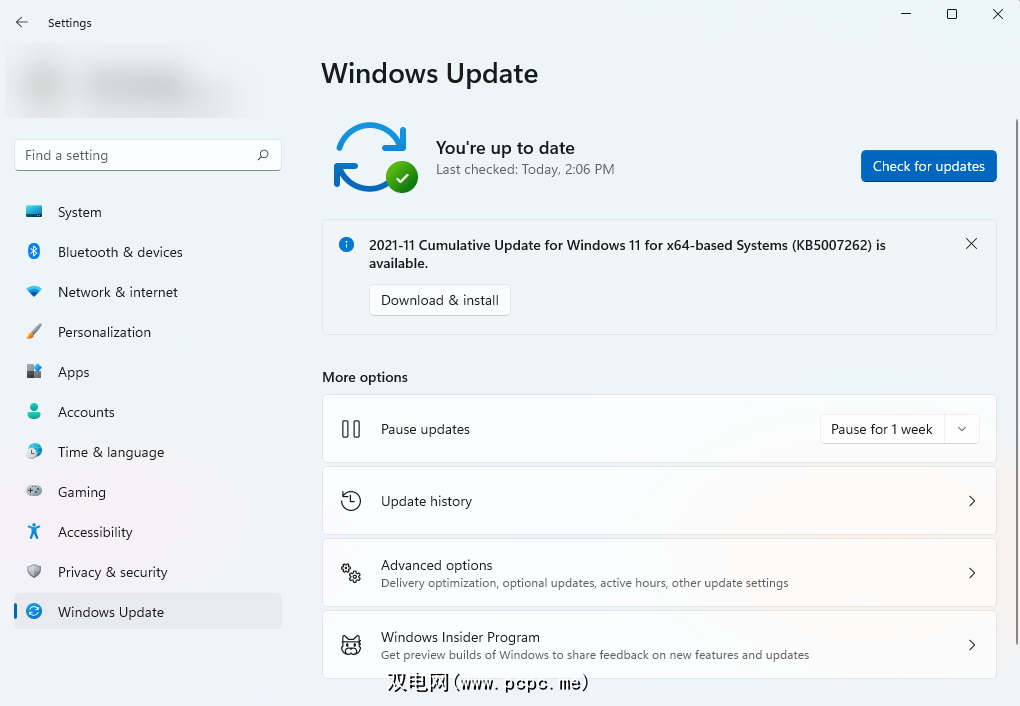Open Time & language settings
This screenshot has height=706, width=1020.
(148, 452)
